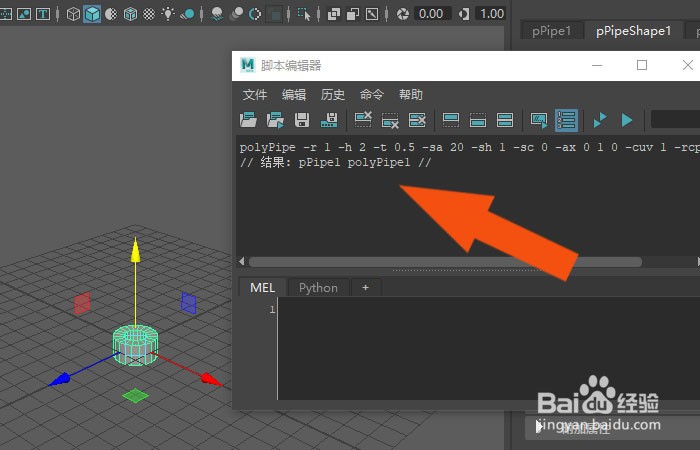Click the yellow Y-axis move arrow
The height and width of the screenshot is (450, 700).
coord(135,250)
